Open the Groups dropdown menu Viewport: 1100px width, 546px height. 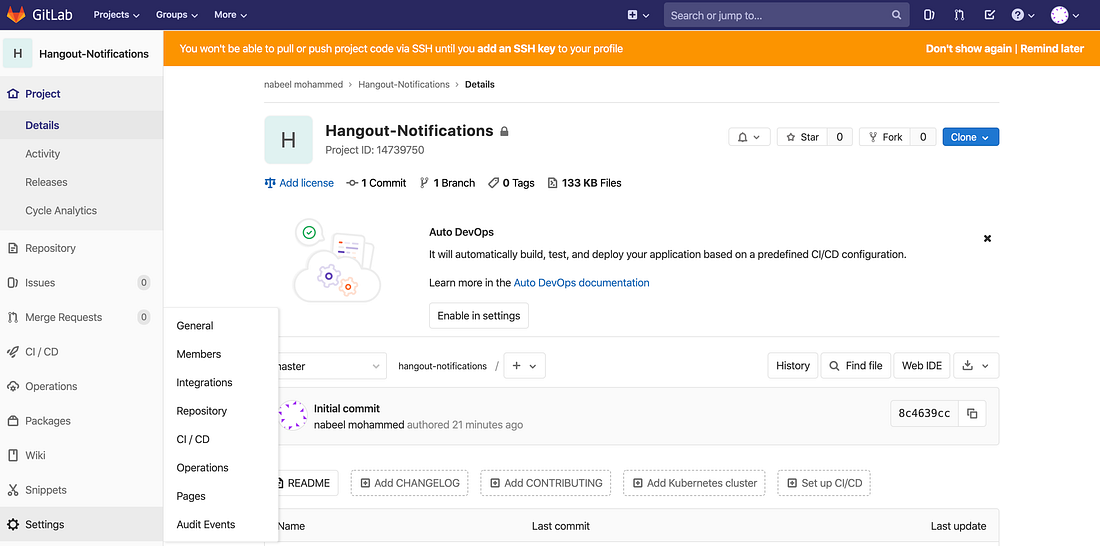pos(177,15)
